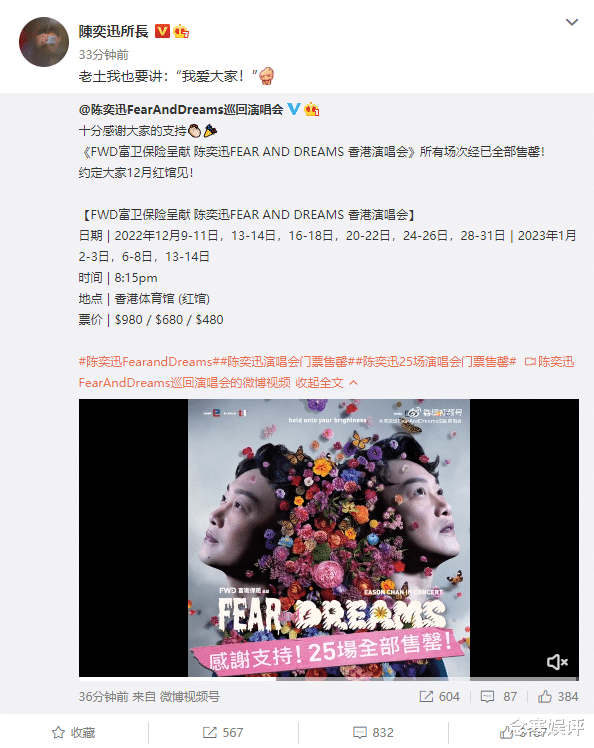This screenshot has width=594, height=748.
Task: Seek on the video progress bar
Action: 329,678
